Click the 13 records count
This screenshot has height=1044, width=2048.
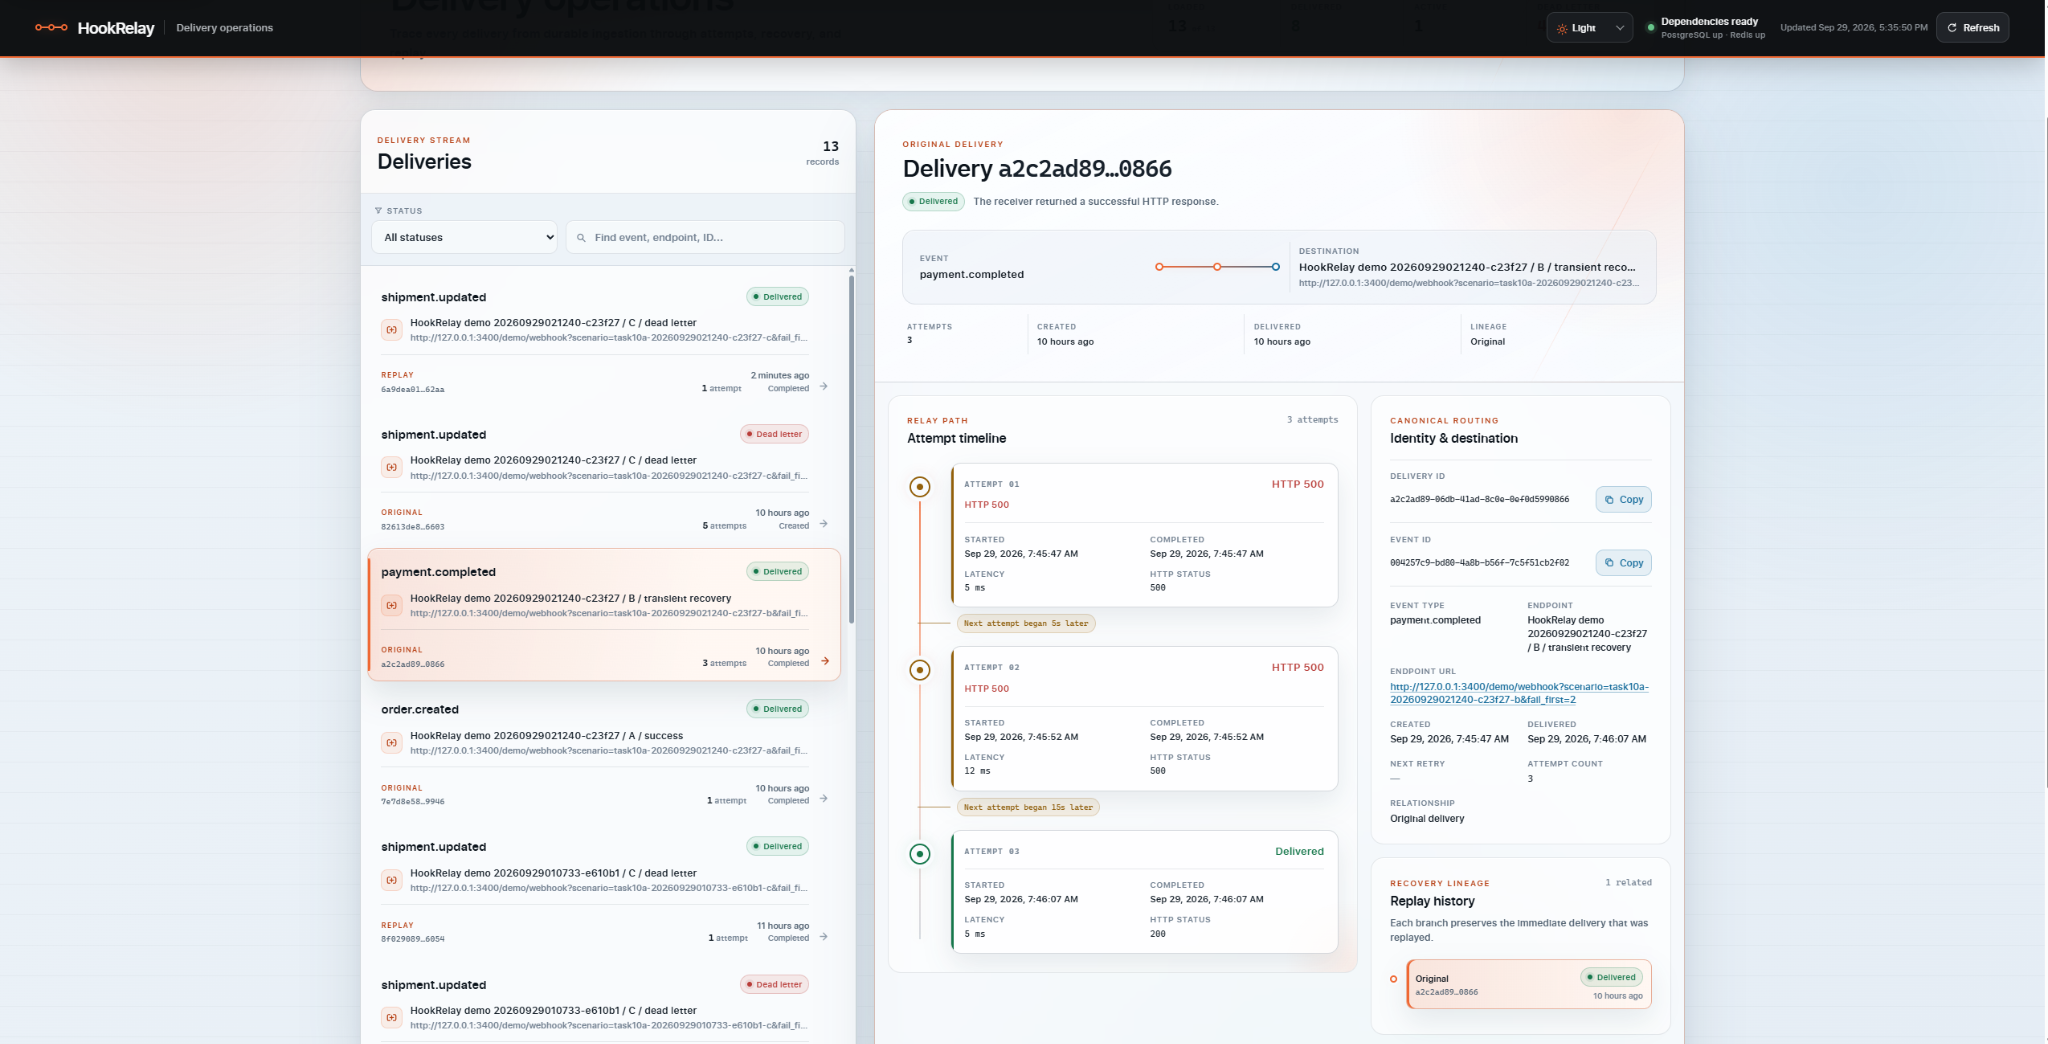click(x=824, y=152)
